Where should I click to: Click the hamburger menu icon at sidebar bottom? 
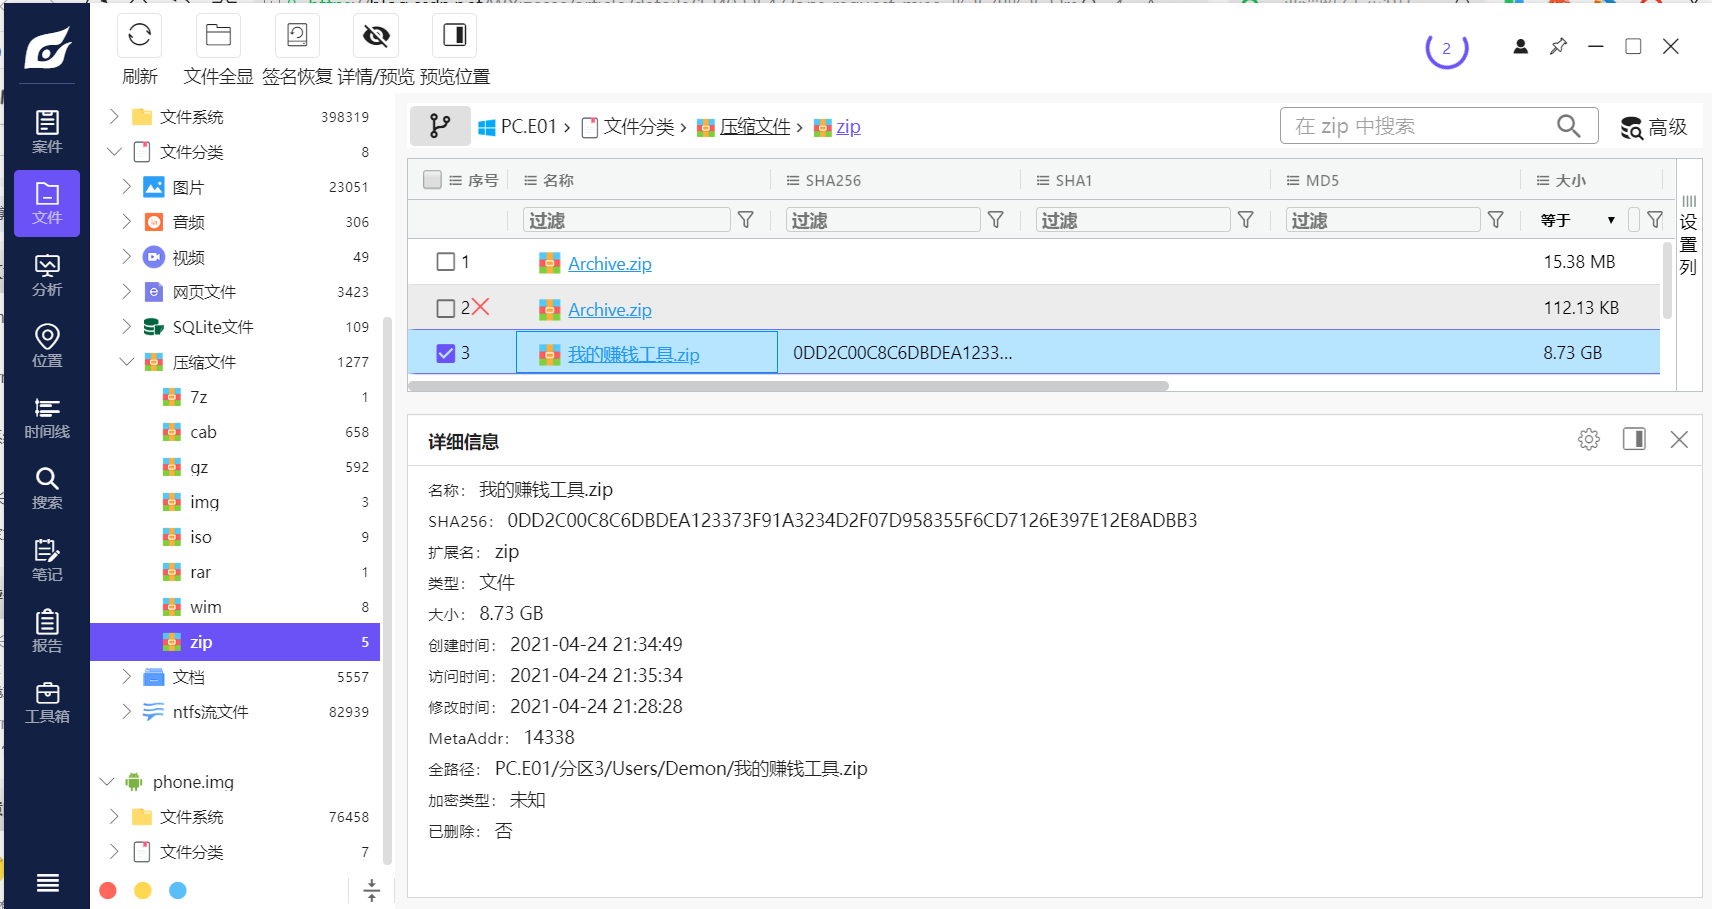pyautogui.click(x=47, y=883)
